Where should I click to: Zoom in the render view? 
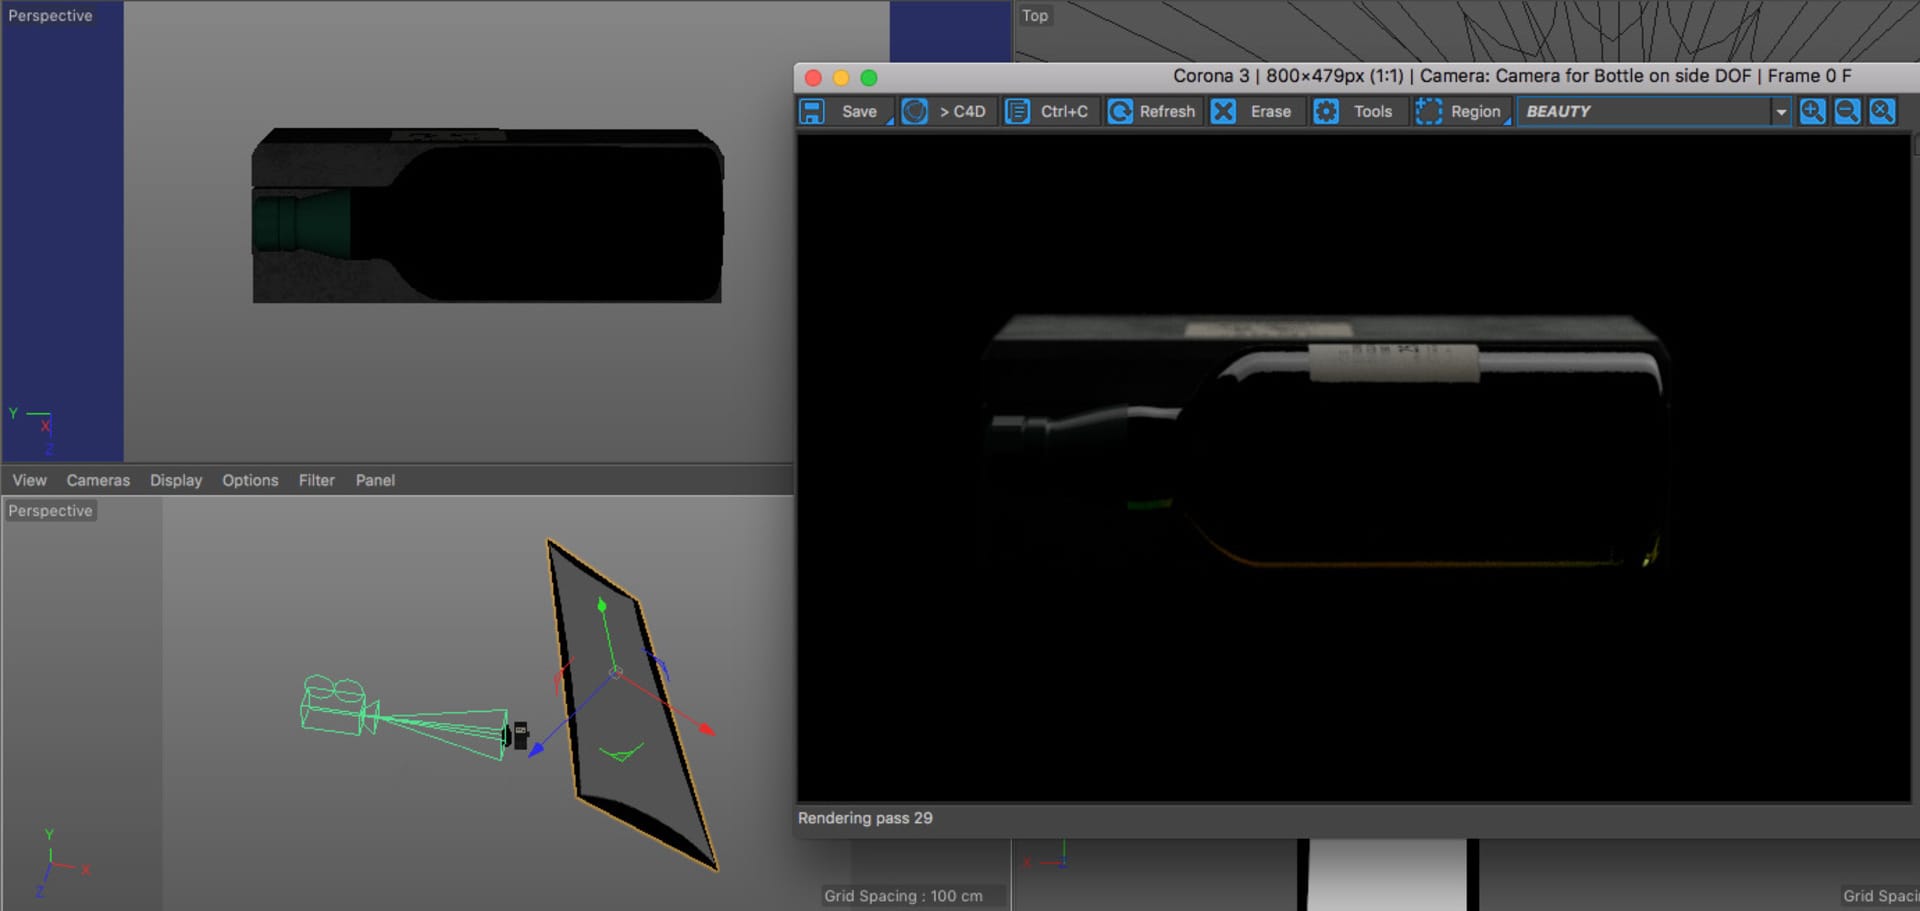(x=1812, y=111)
